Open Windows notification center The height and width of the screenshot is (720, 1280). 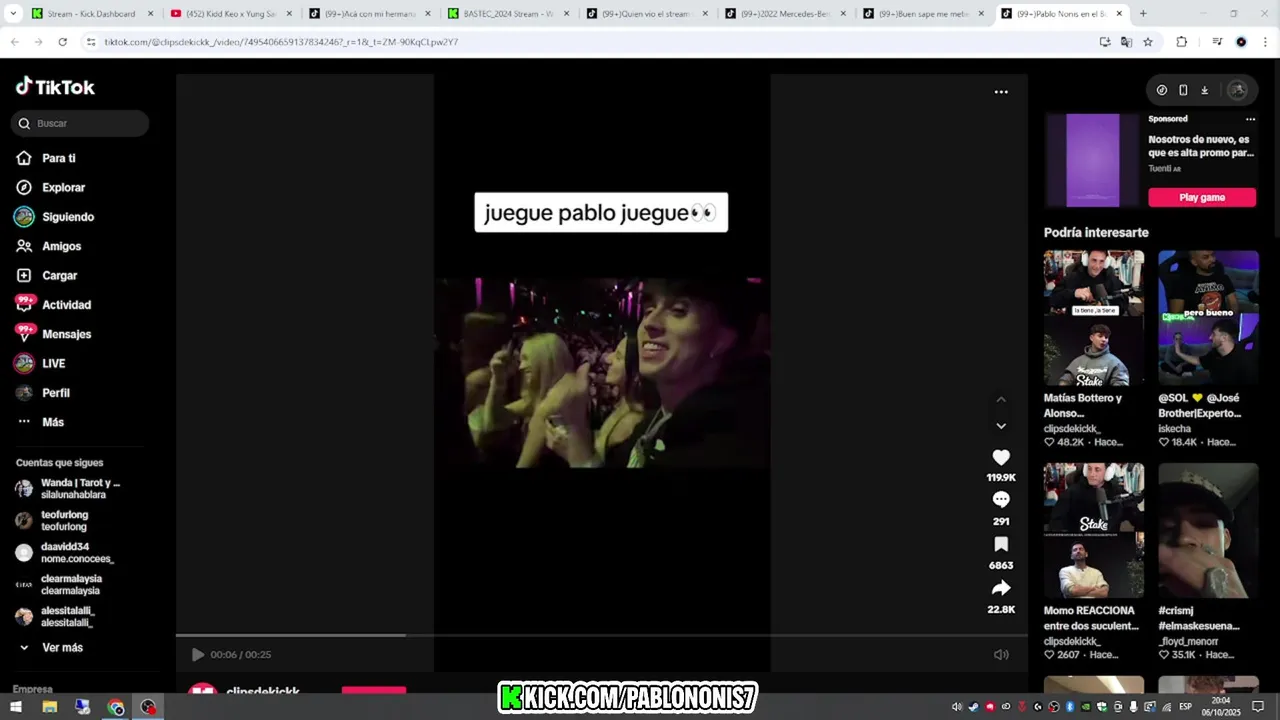point(1258,707)
